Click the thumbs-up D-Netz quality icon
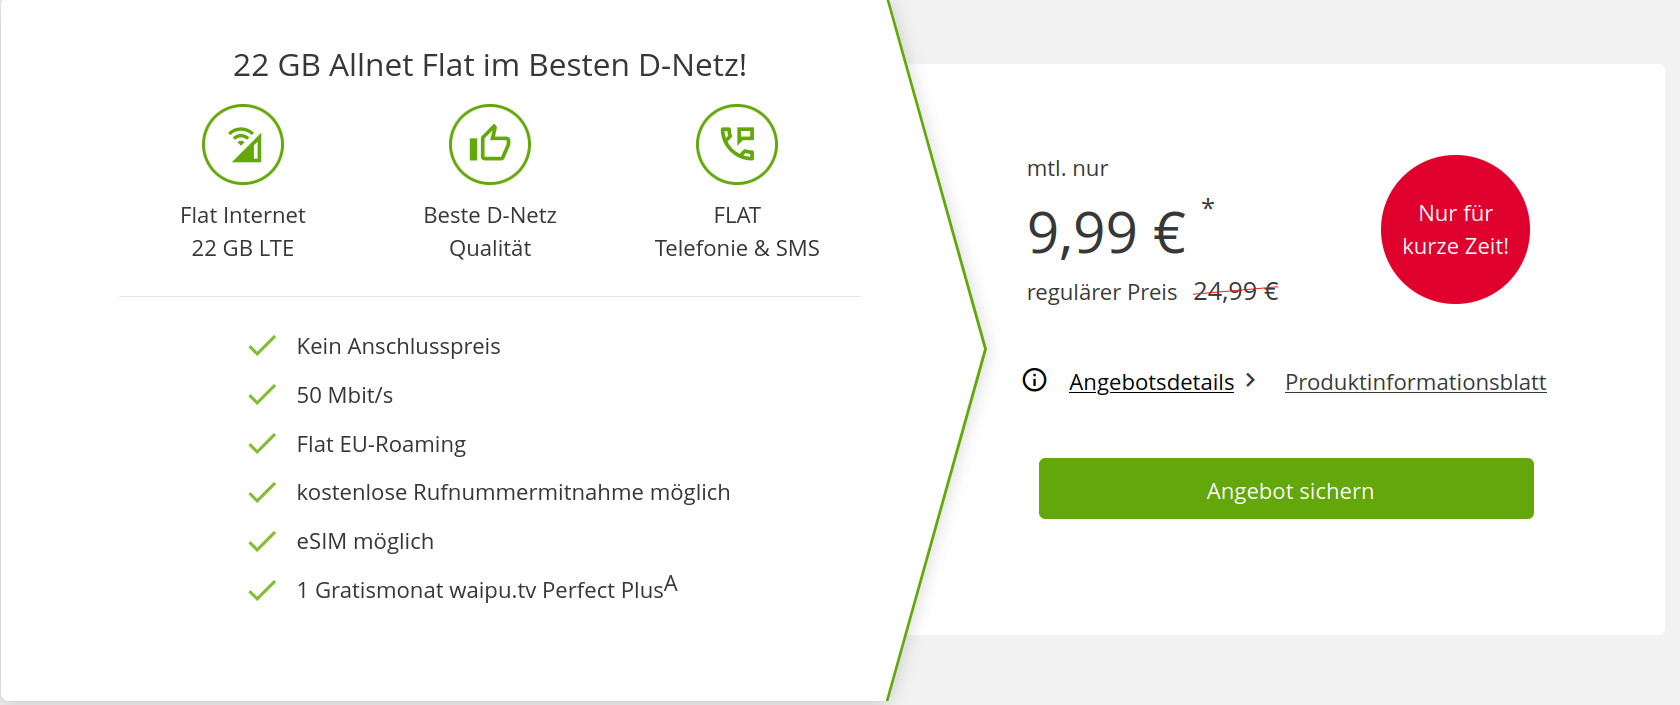This screenshot has width=1680, height=705. (x=490, y=145)
